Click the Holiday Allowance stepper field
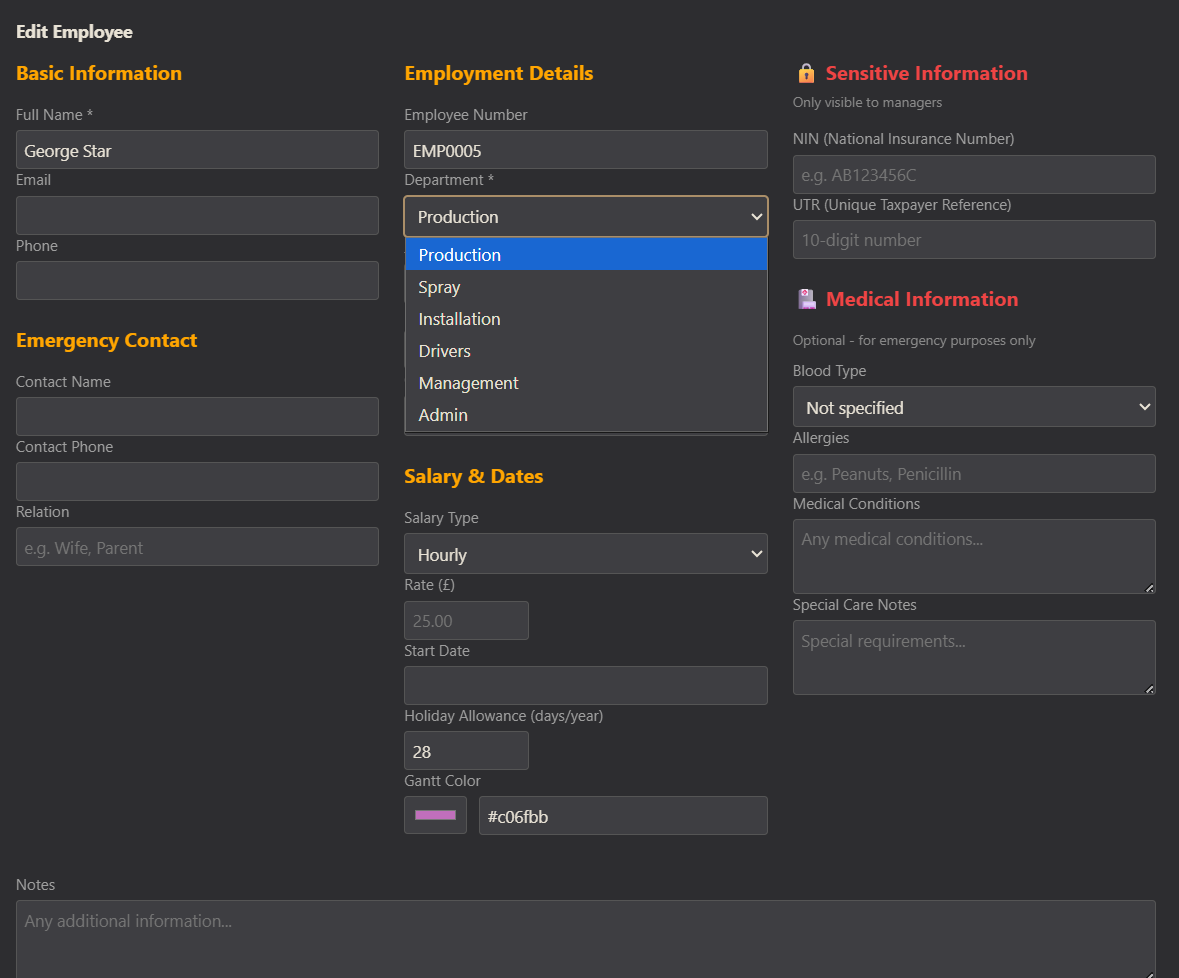 coord(466,751)
